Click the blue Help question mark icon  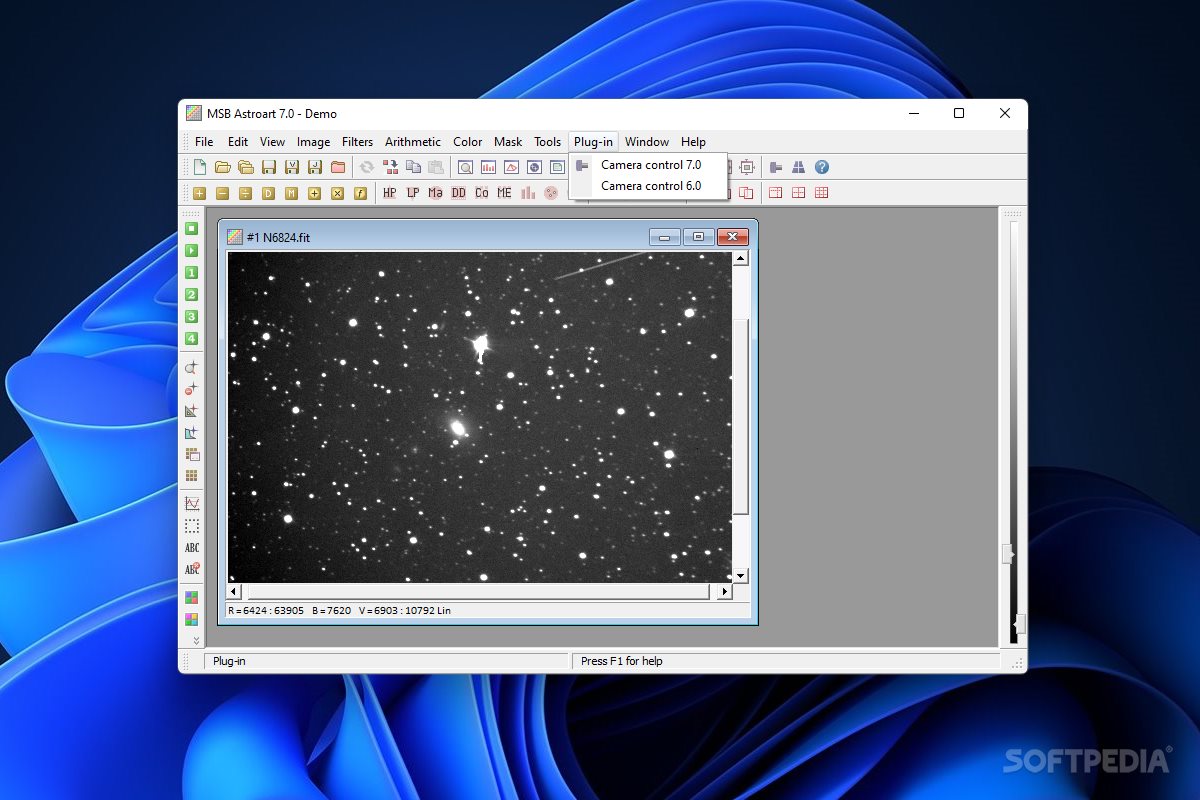click(x=822, y=167)
